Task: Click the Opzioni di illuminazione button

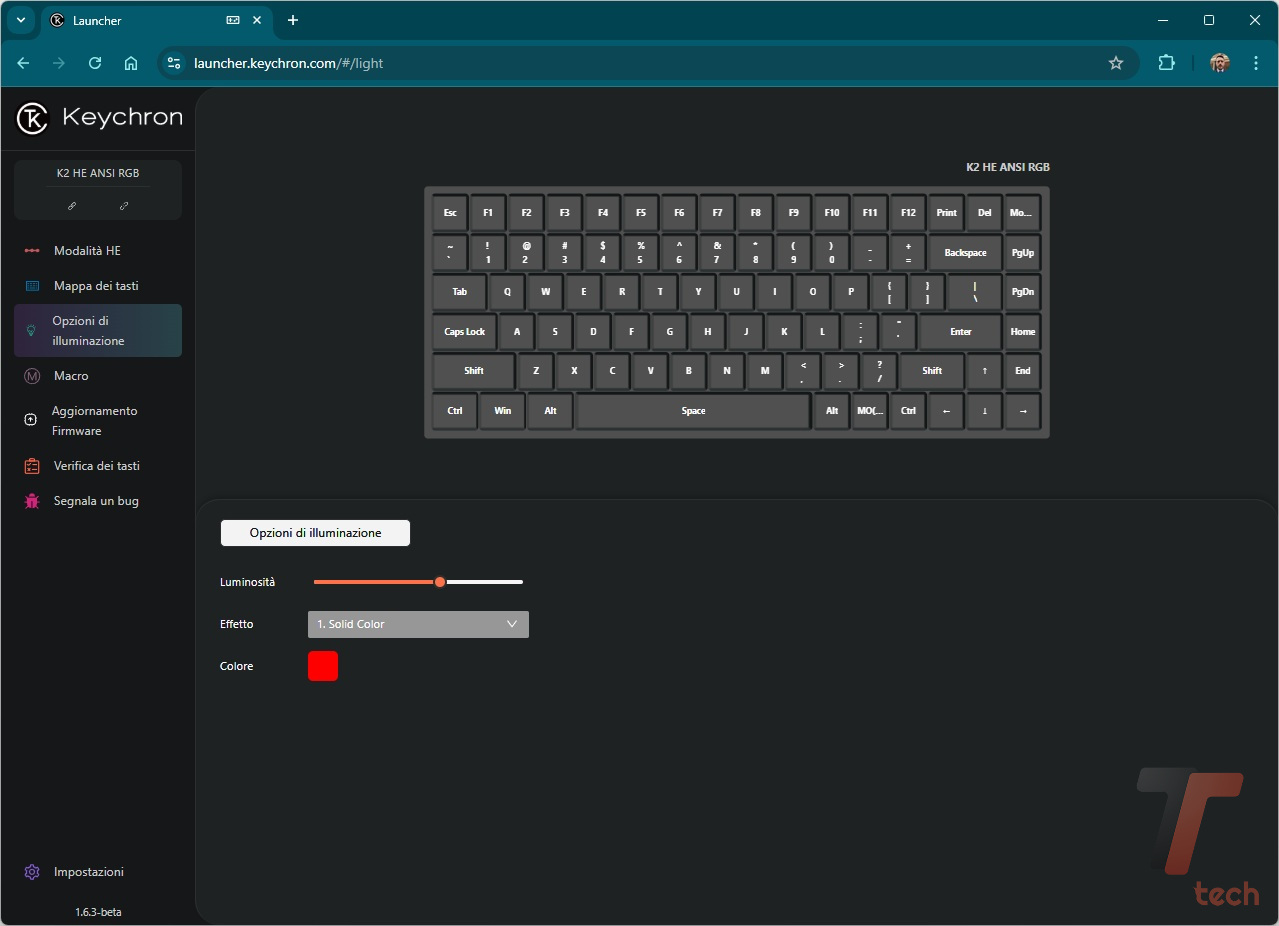Action: tap(315, 533)
